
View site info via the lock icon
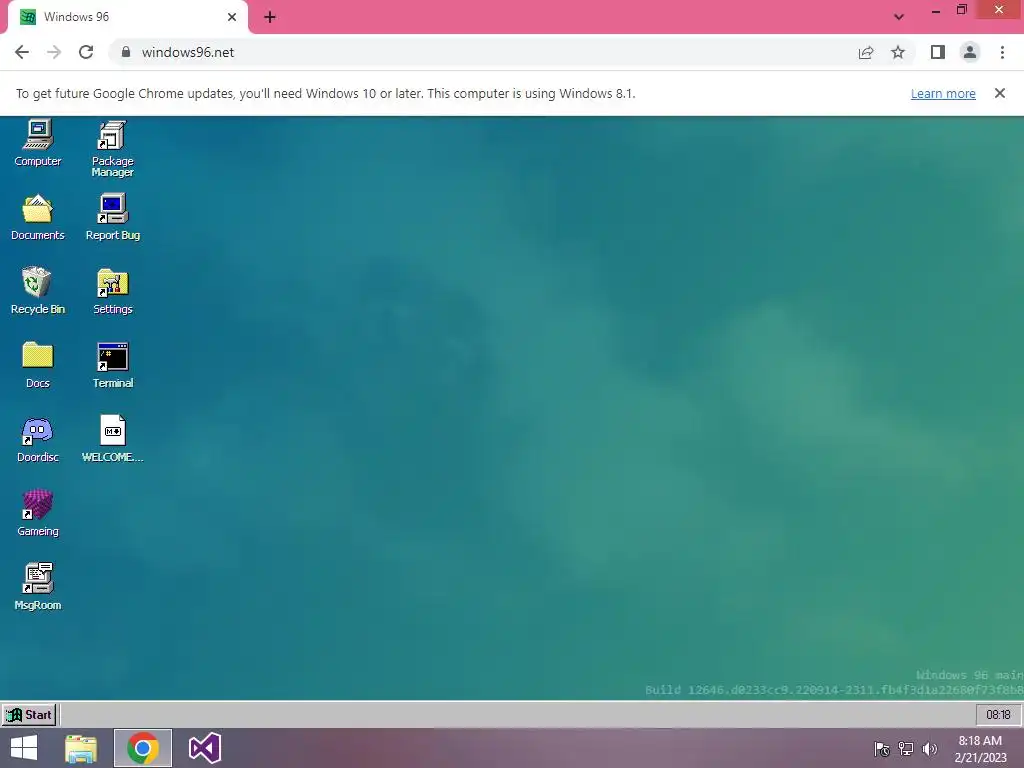[126, 52]
